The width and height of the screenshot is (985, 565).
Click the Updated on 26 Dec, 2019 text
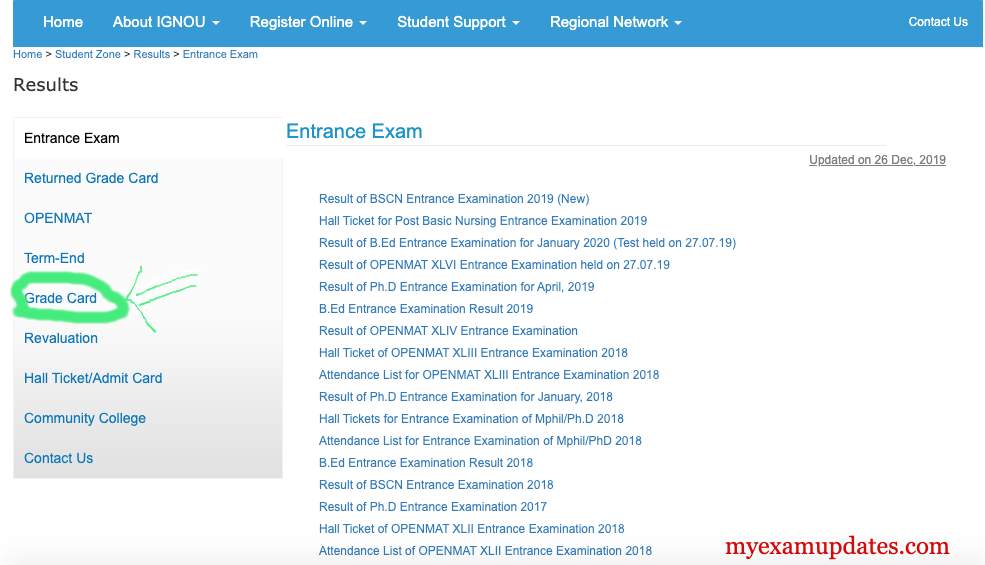877,160
